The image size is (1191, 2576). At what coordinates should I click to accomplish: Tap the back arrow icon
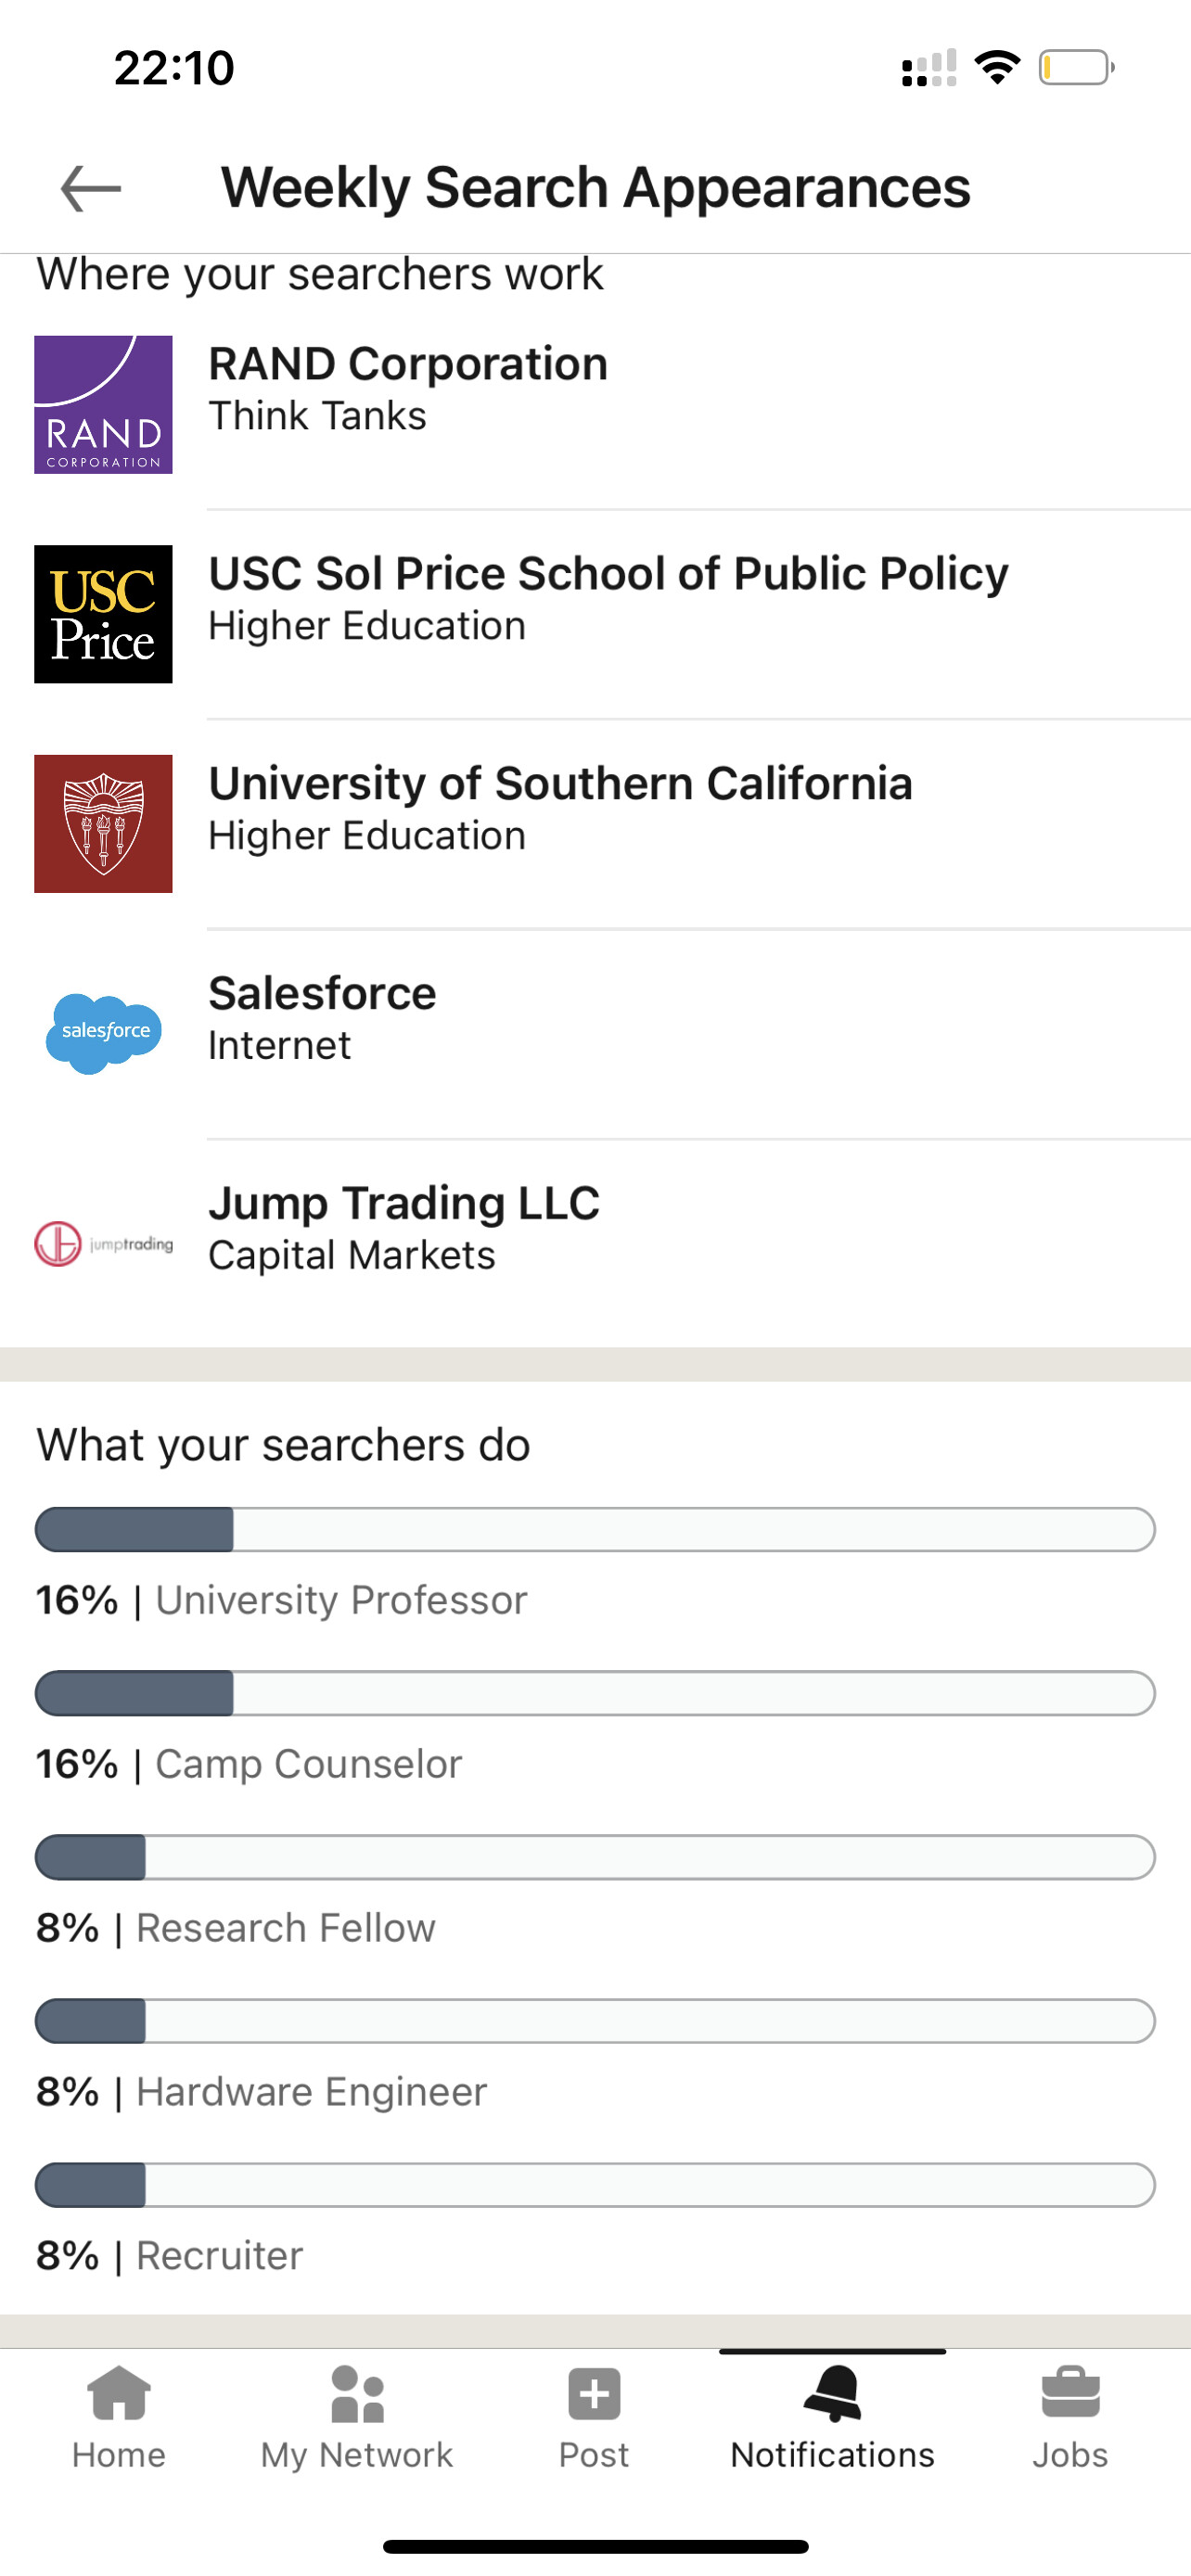tap(91, 188)
